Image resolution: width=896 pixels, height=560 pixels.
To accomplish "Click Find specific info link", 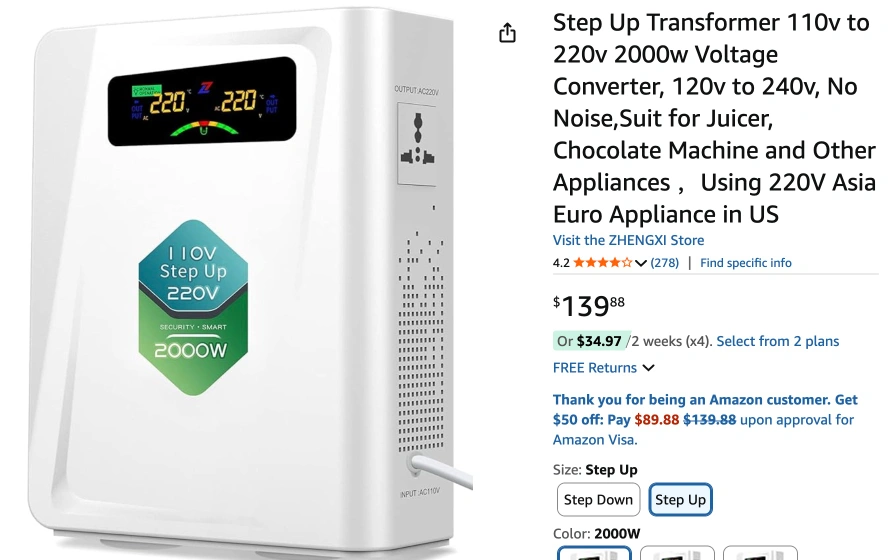I will point(746,263).
